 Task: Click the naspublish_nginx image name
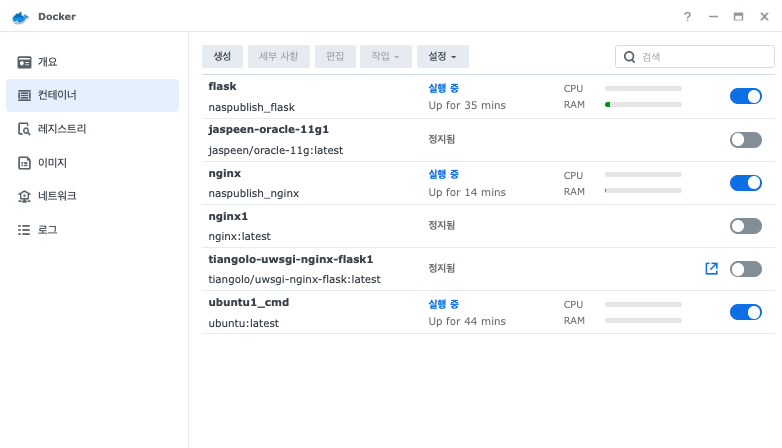tap(254, 193)
